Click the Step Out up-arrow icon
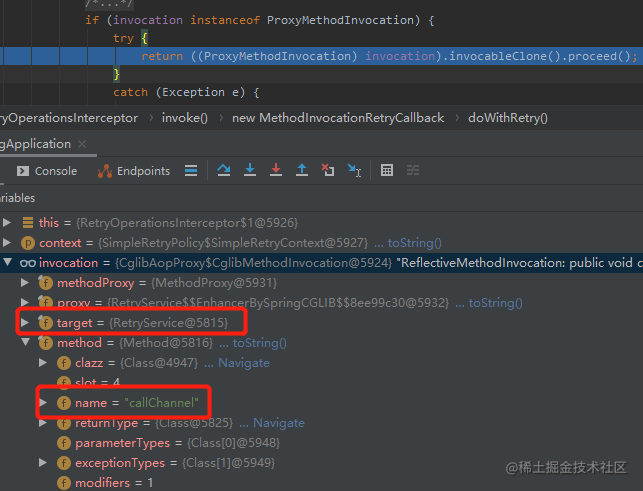643x491 pixels. [302, 170]
